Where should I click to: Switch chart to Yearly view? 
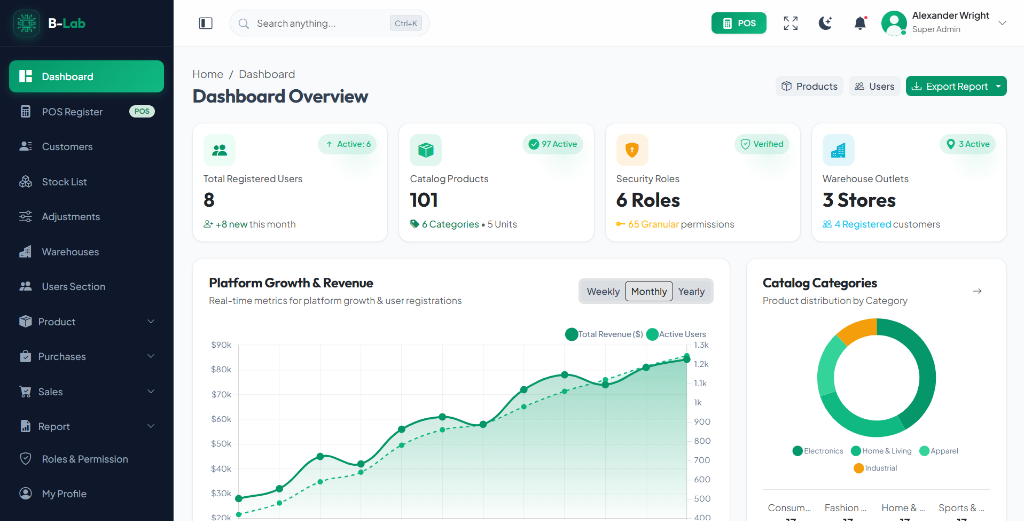[x=691, y=292]
